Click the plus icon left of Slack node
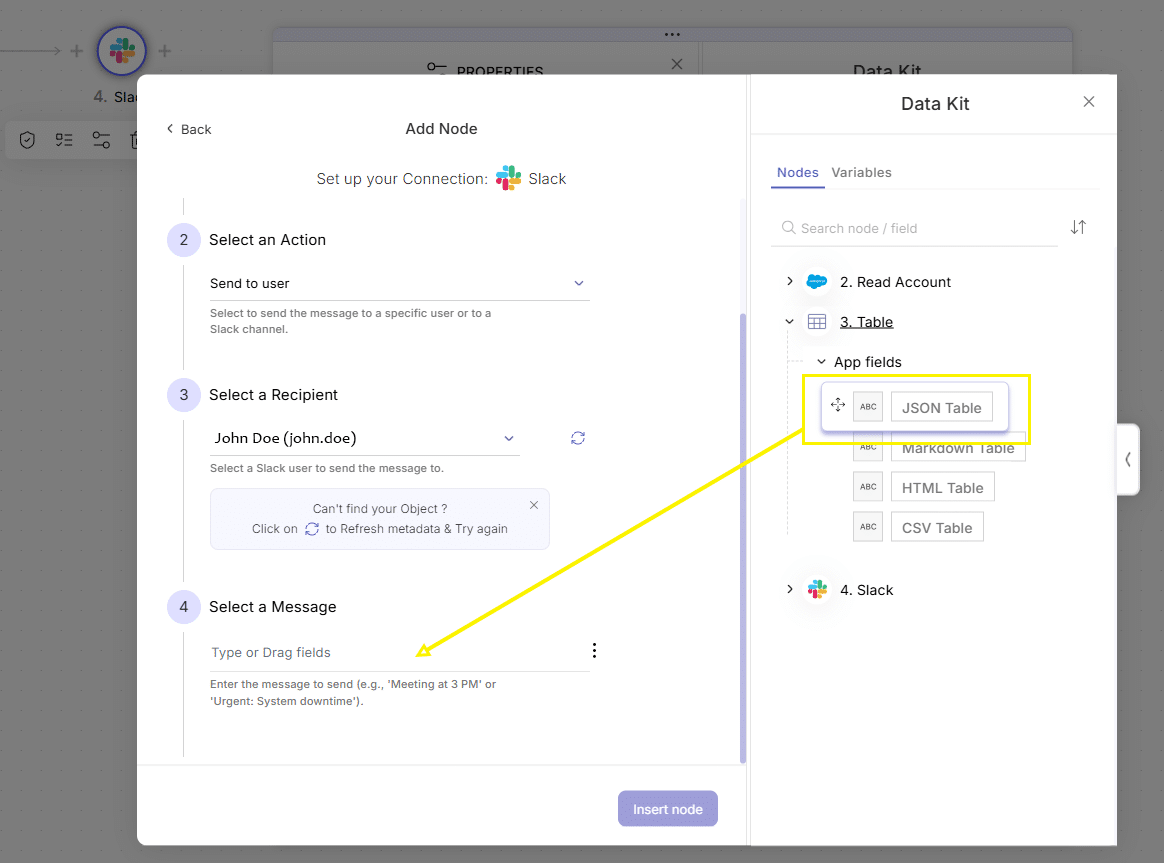The height and width of the screenshot is (863, 1164). pyautogui.click(x=76, y=51)
